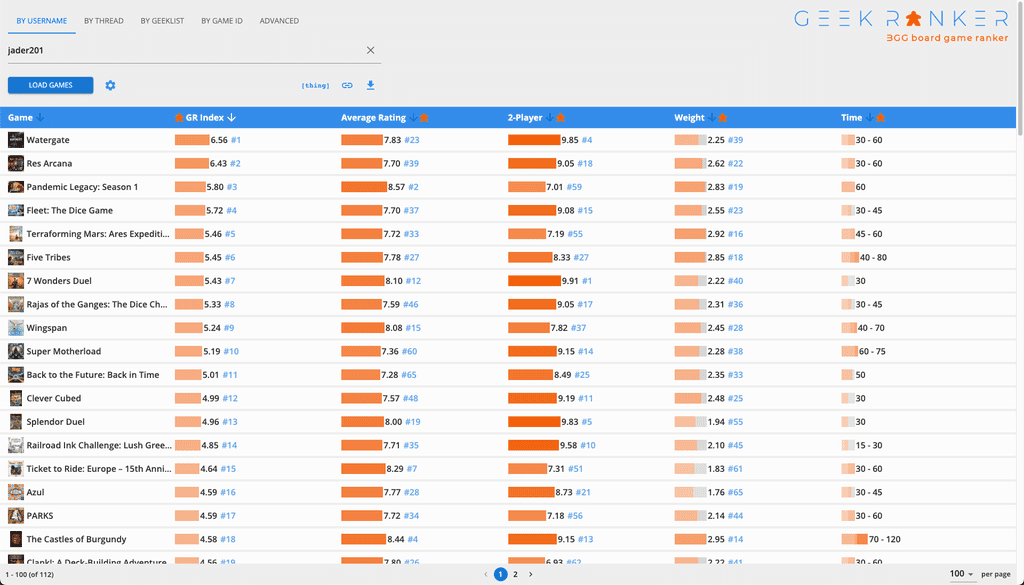Image resolution: width=1024 pixels, height=585 pixels.
Task: Sort by Time arrow
Action: [869, 118]
